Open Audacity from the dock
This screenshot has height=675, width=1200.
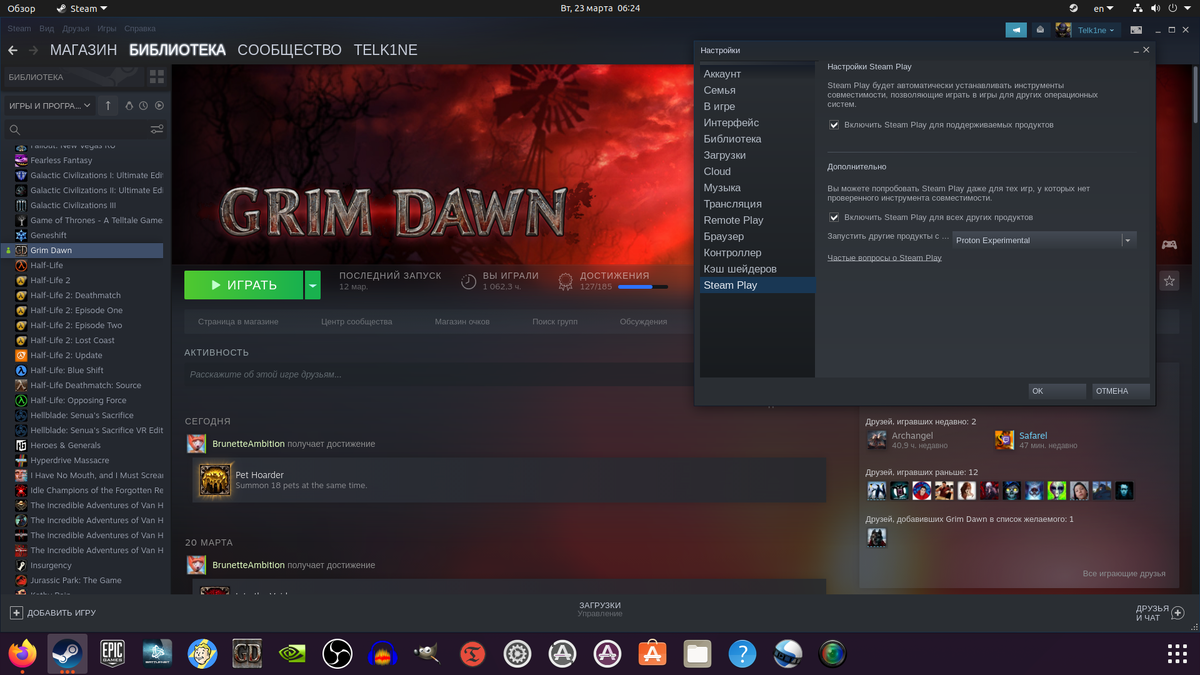[382, 654]
